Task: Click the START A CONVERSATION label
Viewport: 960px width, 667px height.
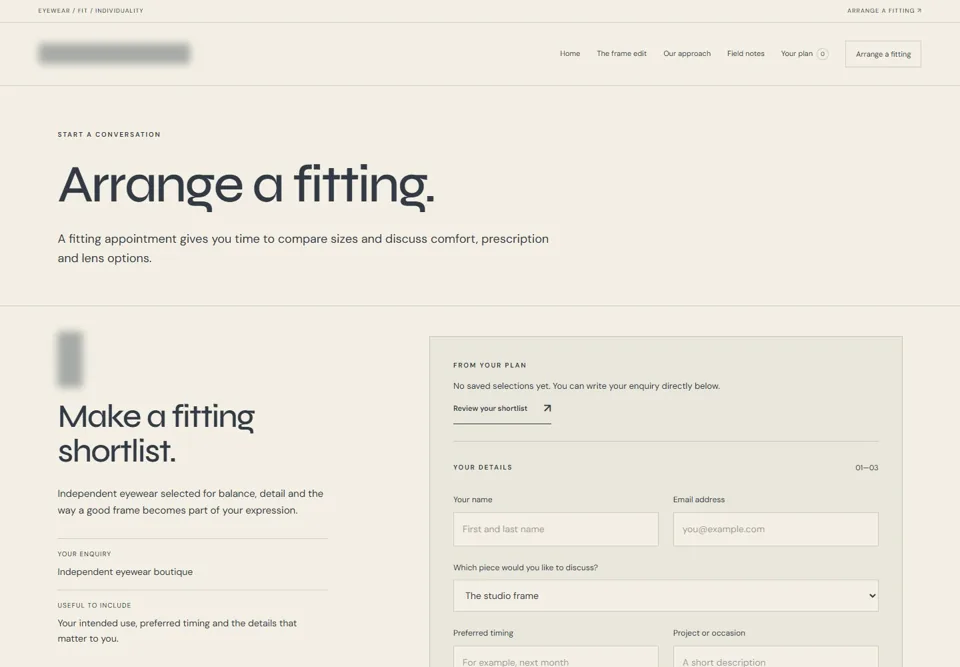Action: pyautogui.click(x=109, y=134)
